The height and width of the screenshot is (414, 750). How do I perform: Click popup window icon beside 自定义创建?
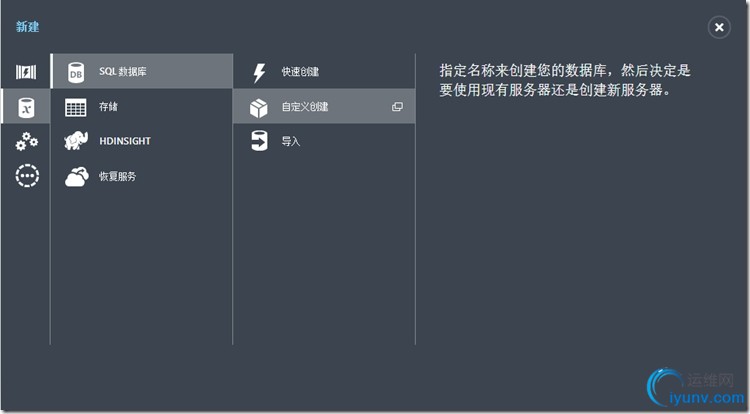tap(397, 107)
